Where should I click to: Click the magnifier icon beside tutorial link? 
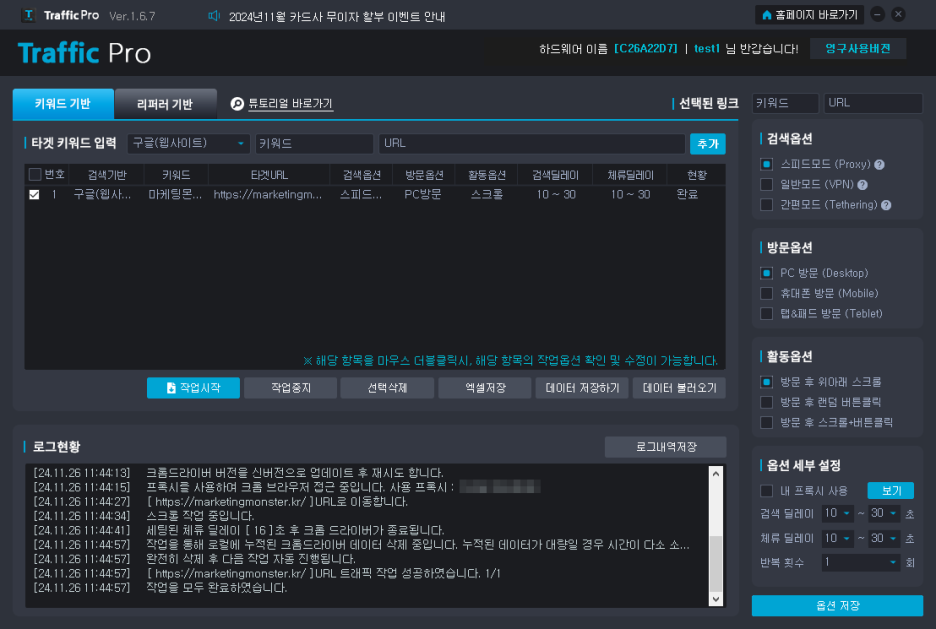(238, 104)
